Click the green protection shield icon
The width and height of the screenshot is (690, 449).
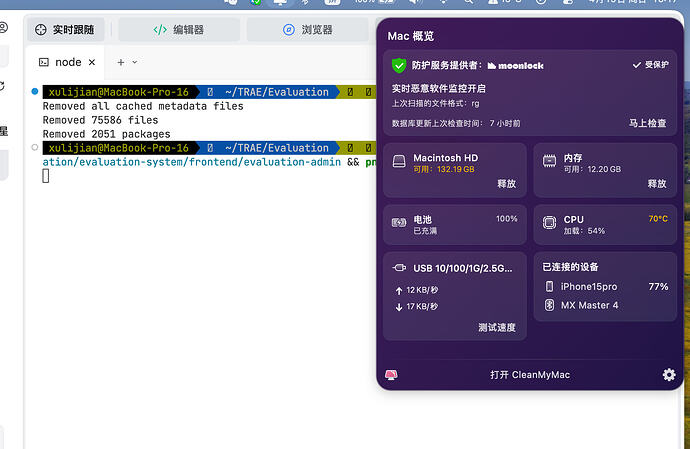tap(399, 66)
